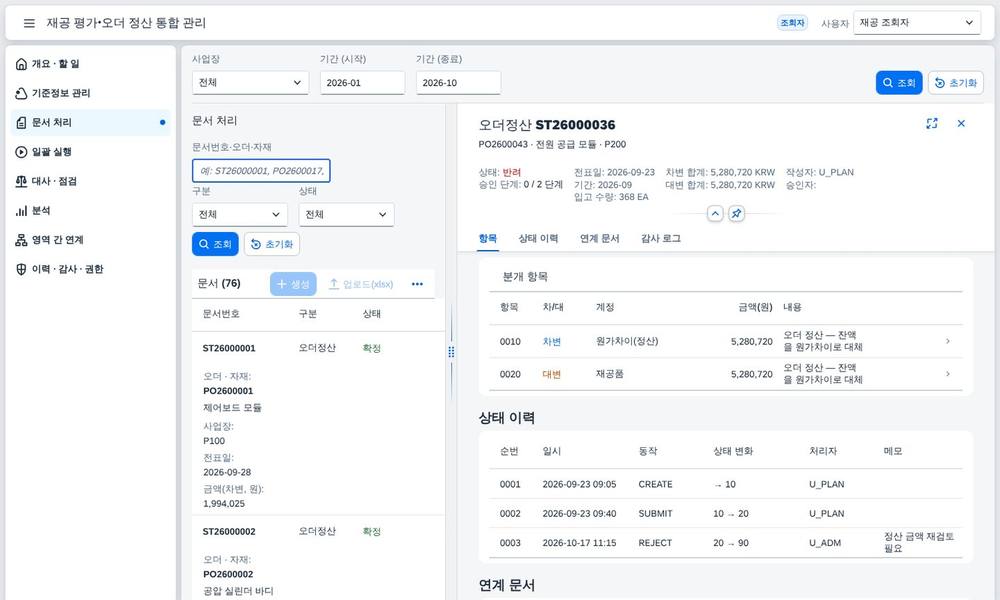Click the 구분 column header in document list
1000x600 pixels.
coord(308,314)
